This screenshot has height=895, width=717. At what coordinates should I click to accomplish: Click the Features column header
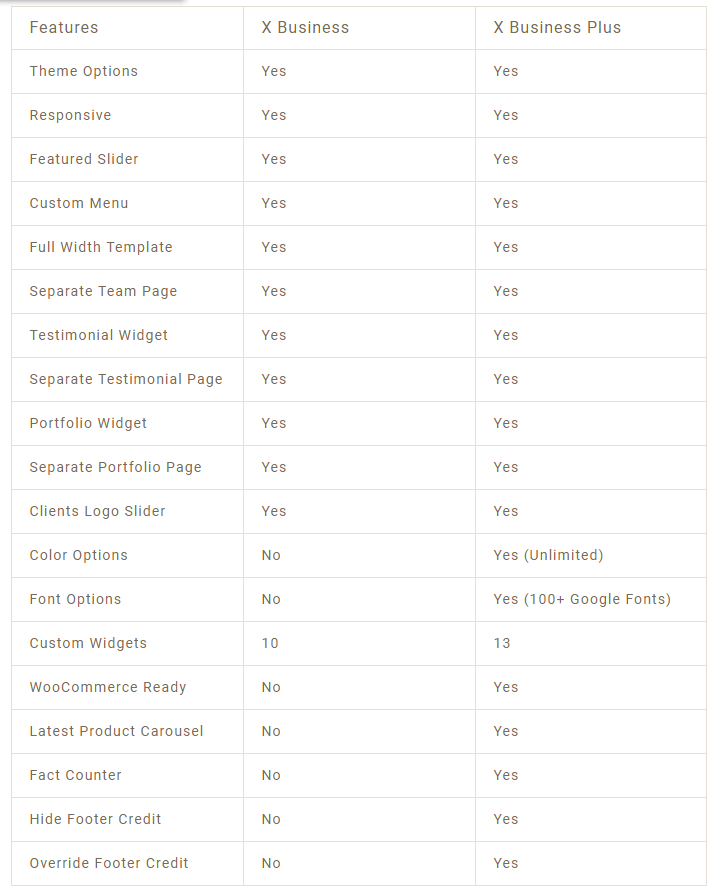tap(64, 28)
